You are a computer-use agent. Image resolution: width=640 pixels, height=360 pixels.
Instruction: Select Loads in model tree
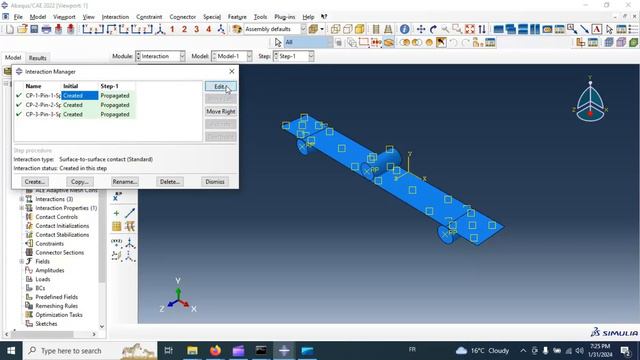tap(42, 279)
